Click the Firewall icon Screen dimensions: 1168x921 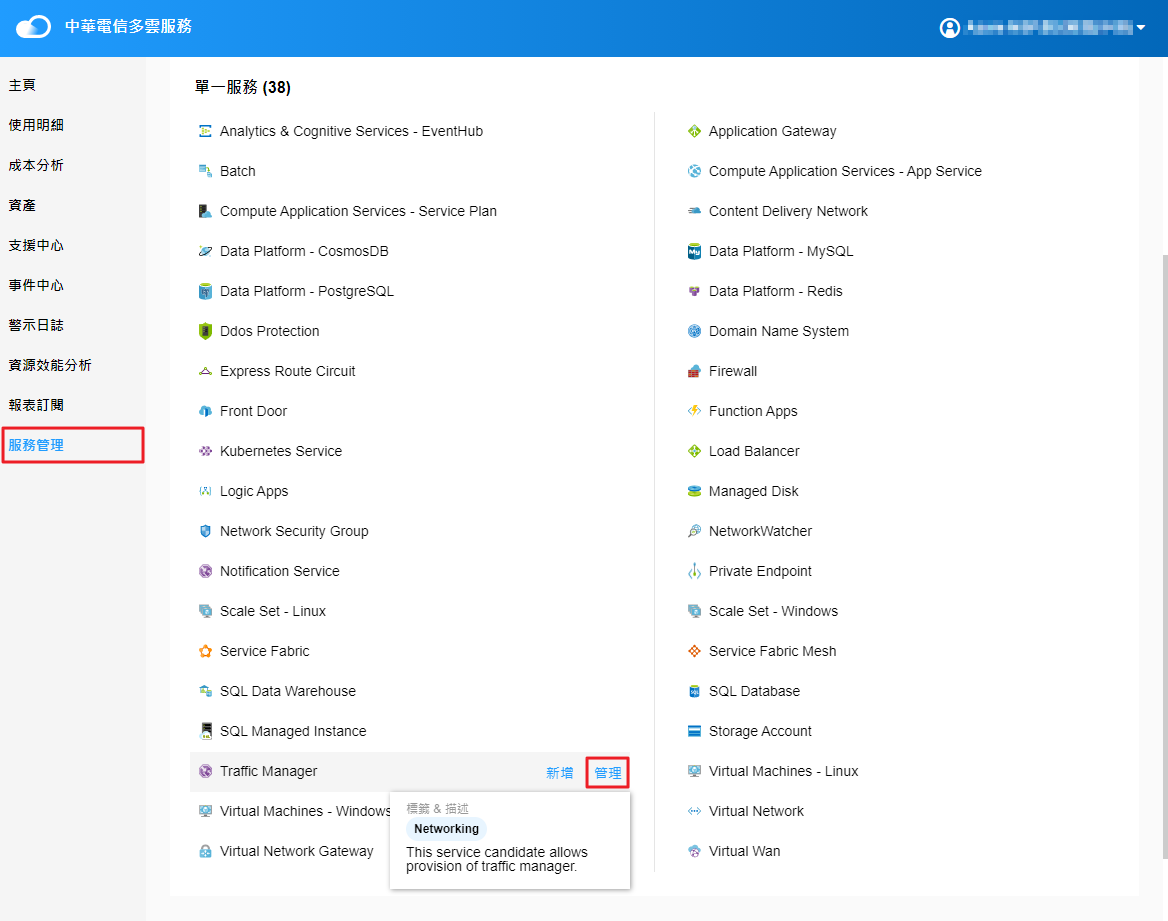pos(694,371)
